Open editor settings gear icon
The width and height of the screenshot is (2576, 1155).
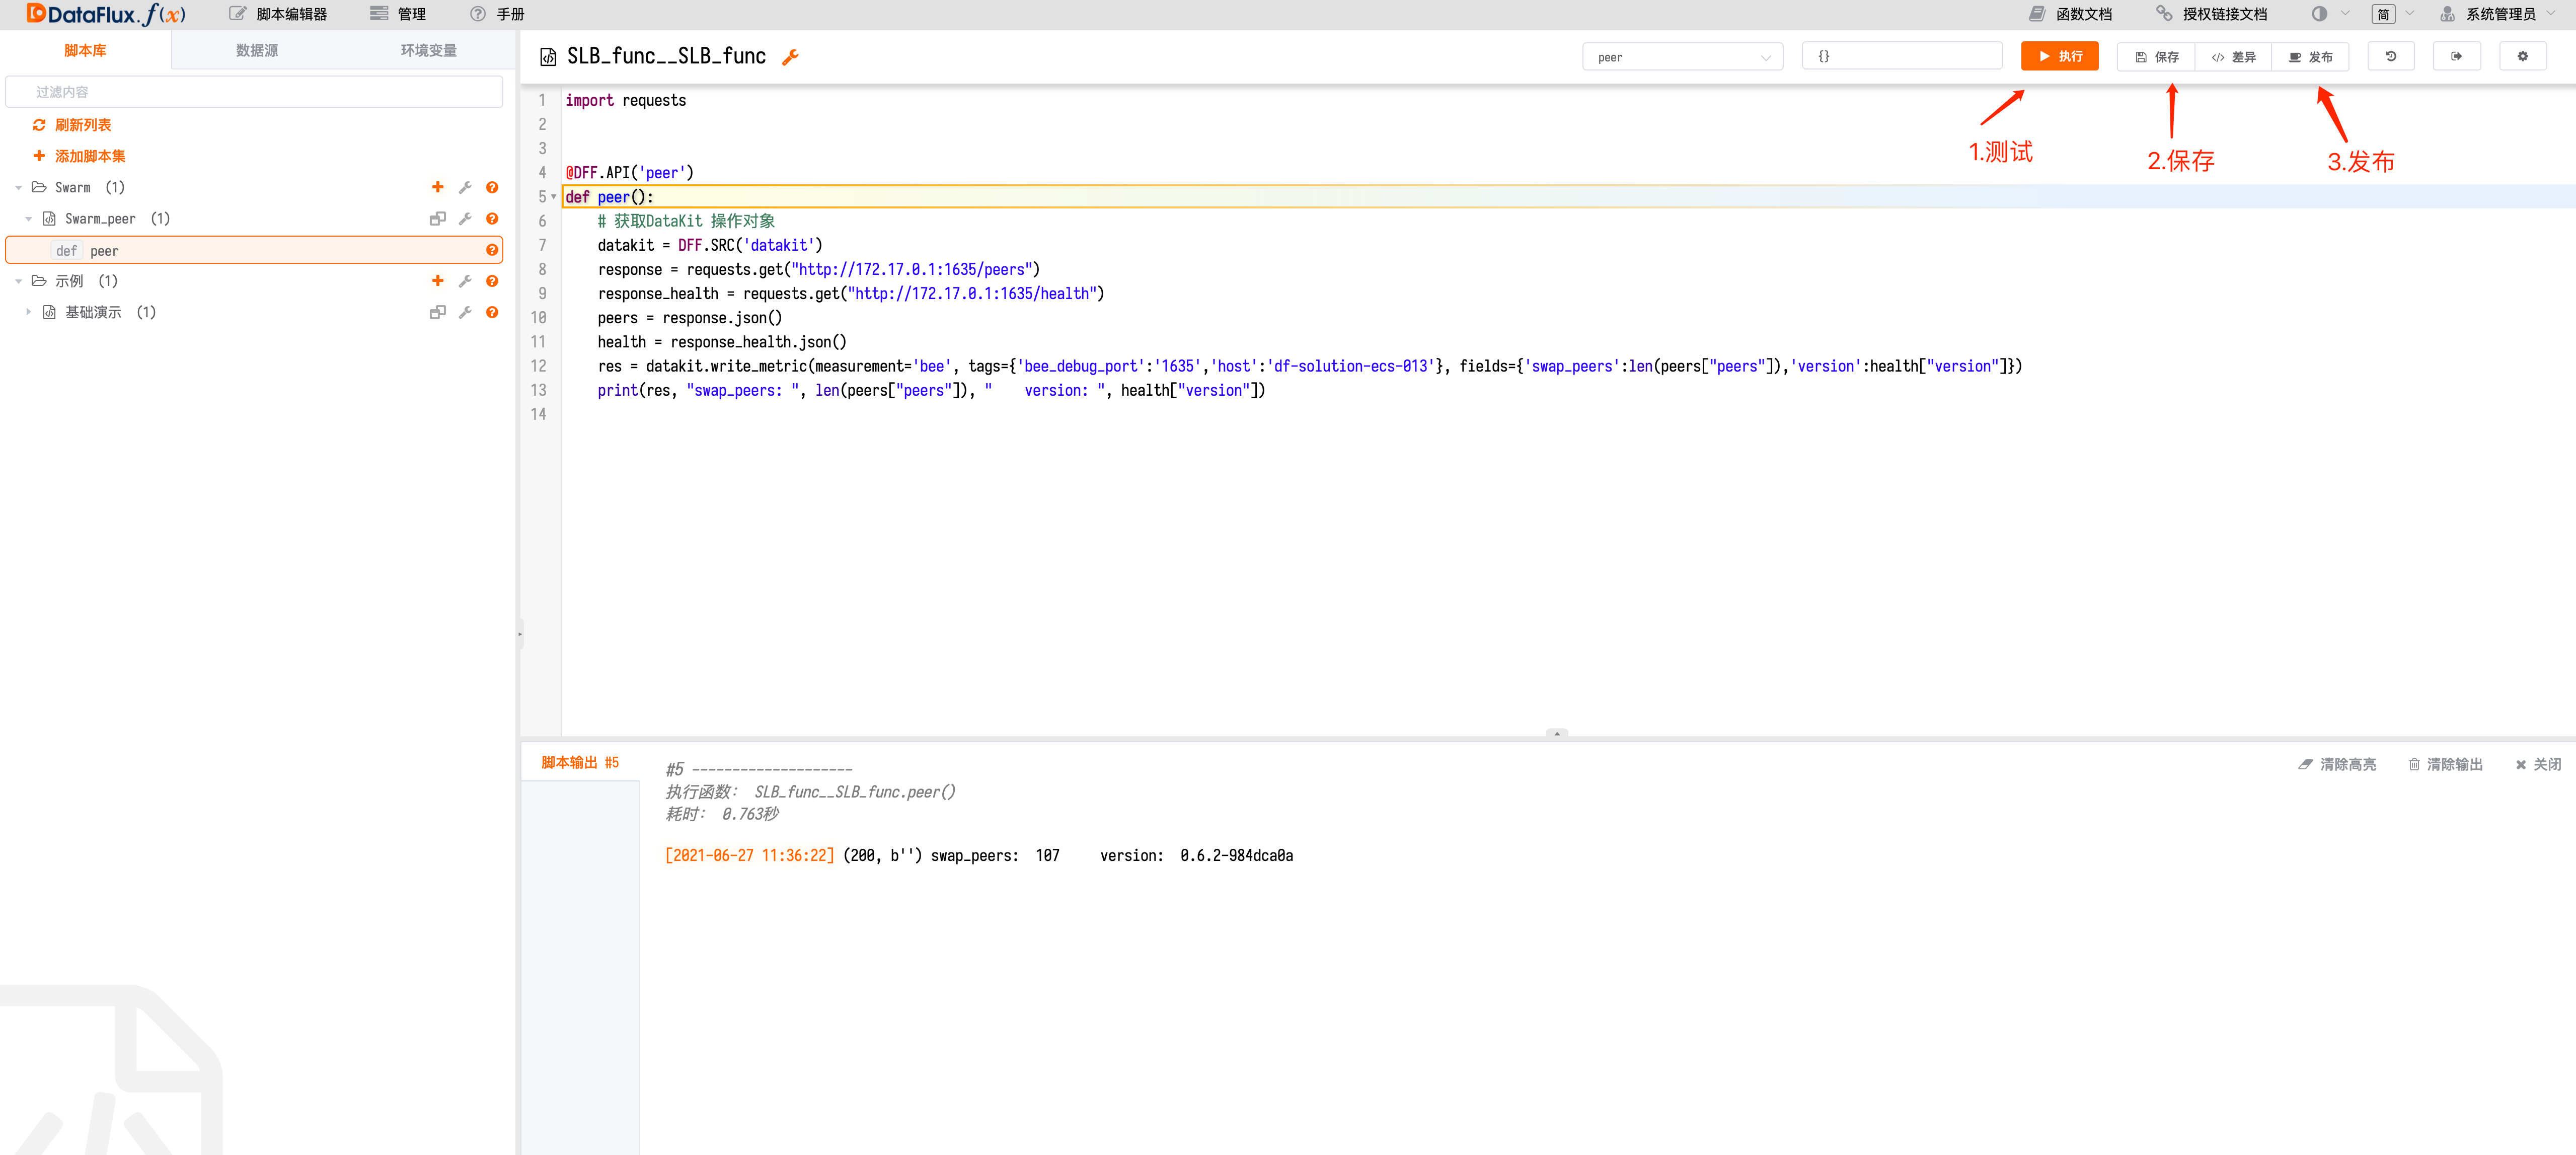pyautogui.click(x=2522, y=57)
